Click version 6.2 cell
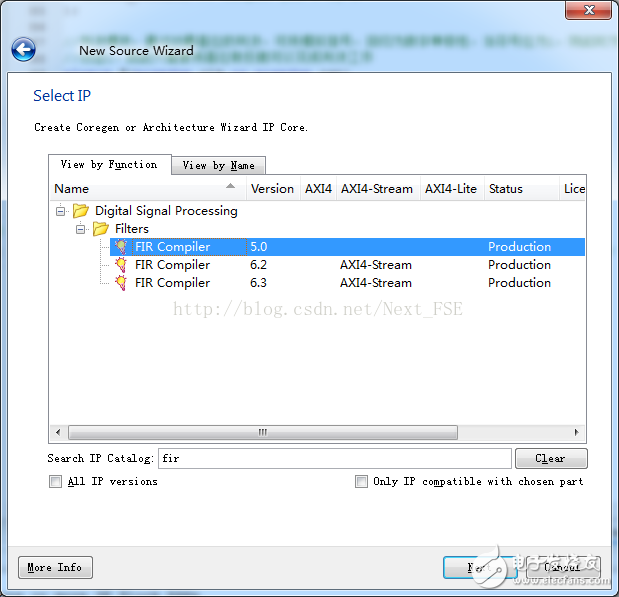Screen dimensions: 619x597 point(259,265)
